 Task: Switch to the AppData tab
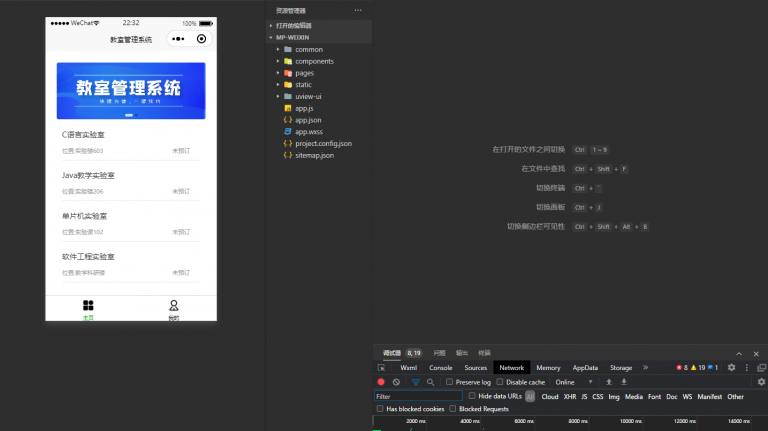[585, 368]
